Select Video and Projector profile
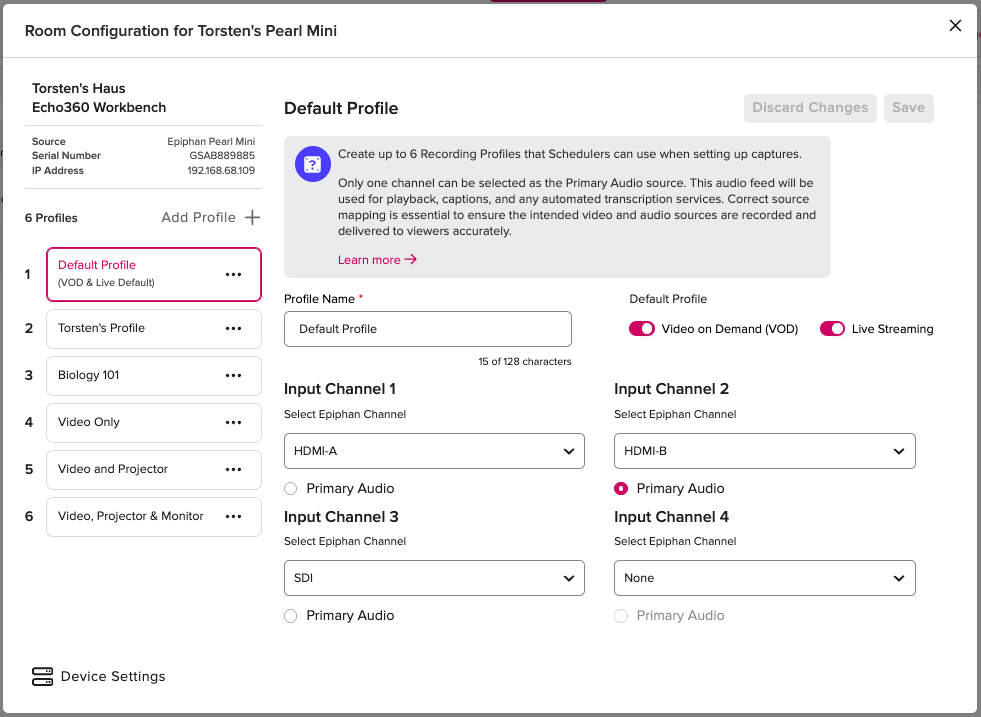Viewport: 981px width, 717px height. (x=154, y=469)
